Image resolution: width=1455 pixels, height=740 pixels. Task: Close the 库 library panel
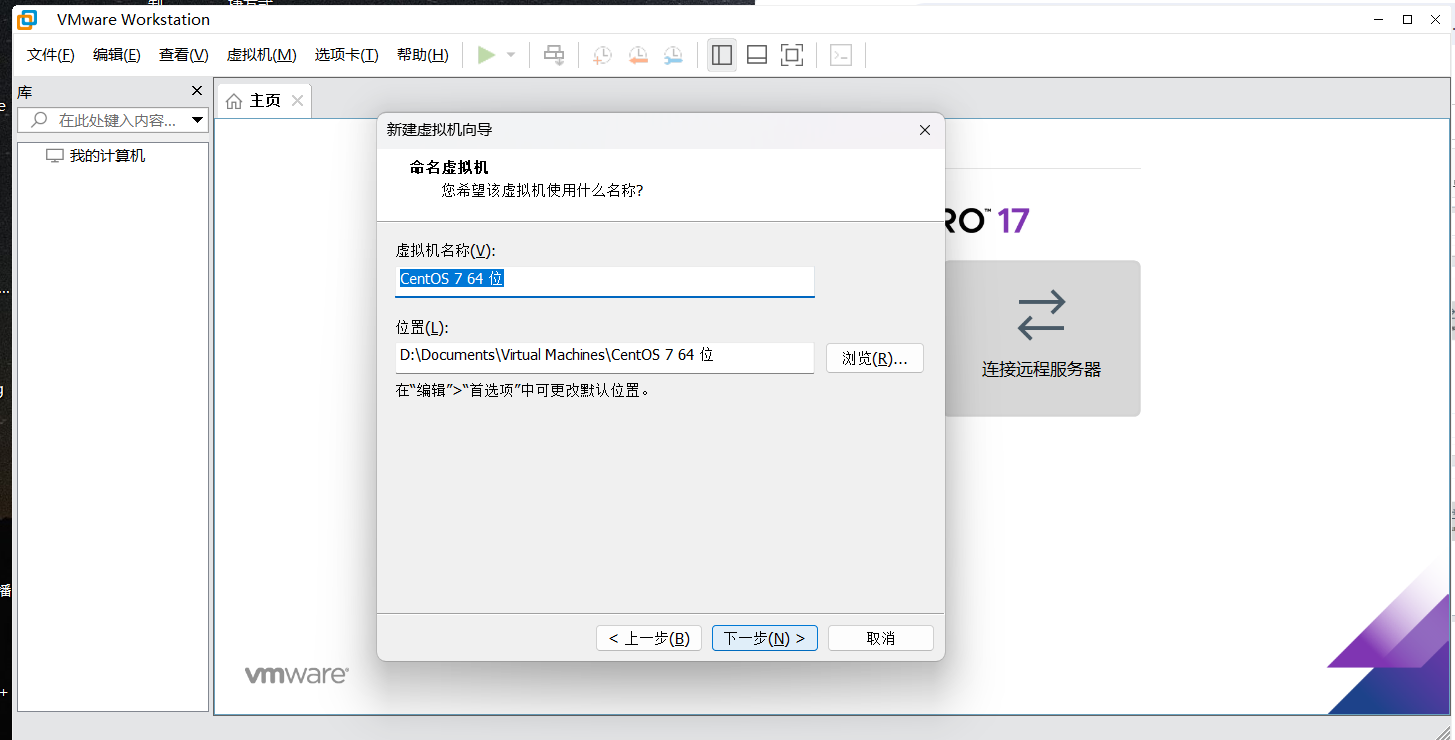(197, 91)
